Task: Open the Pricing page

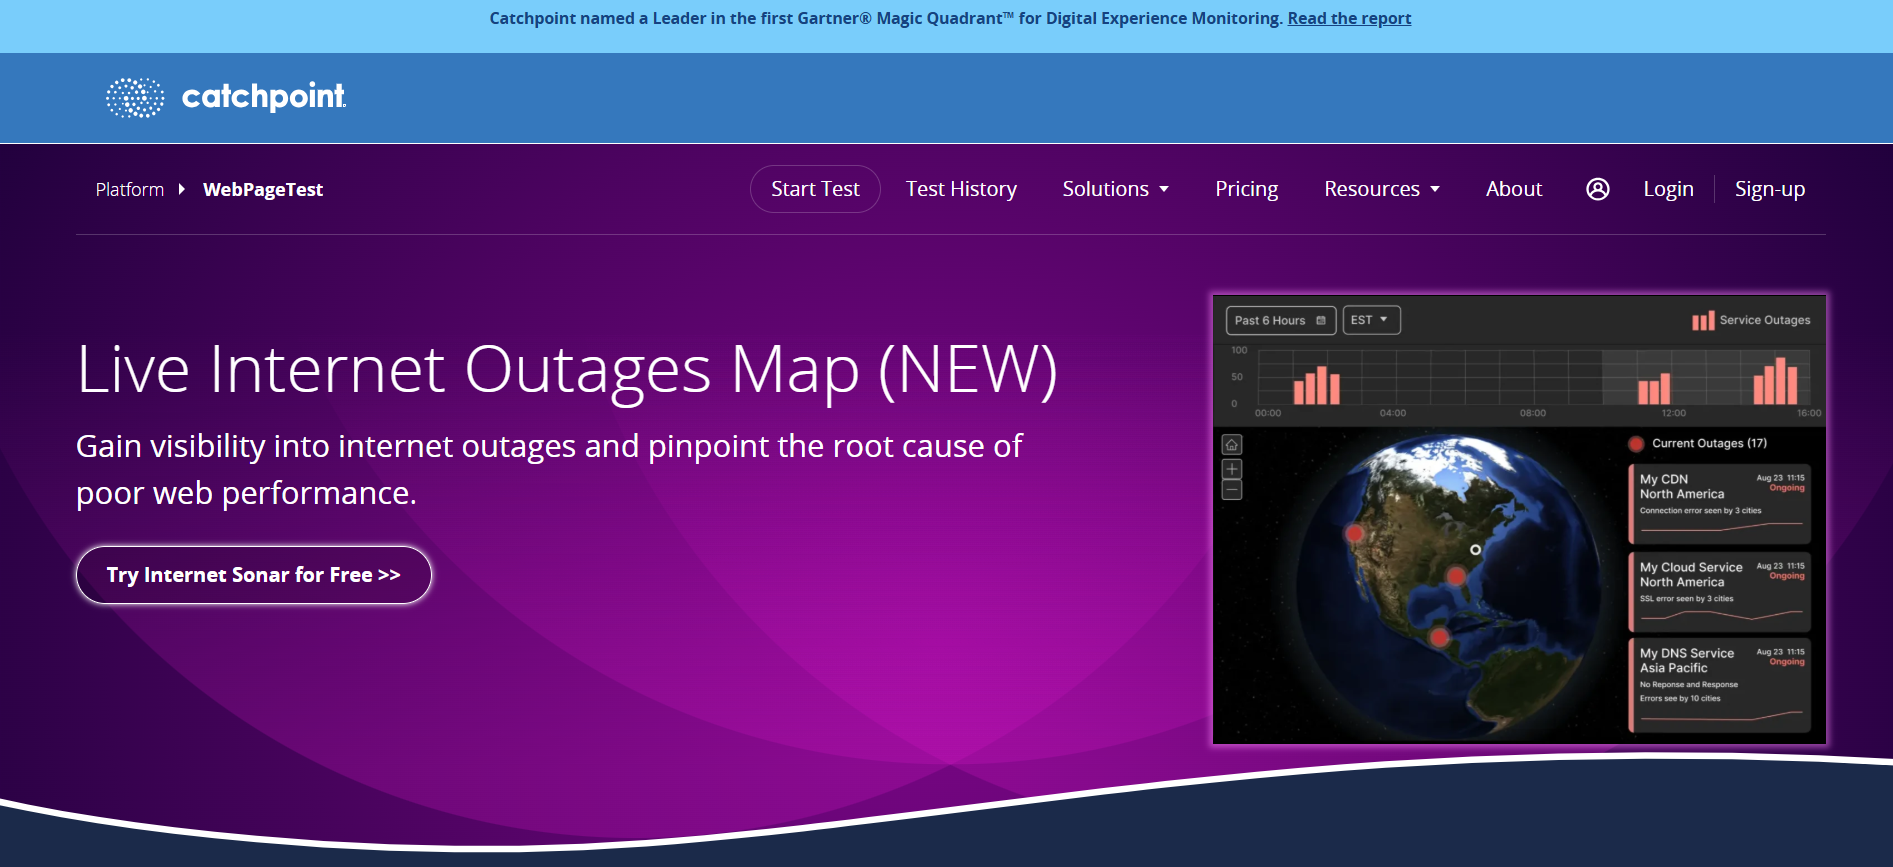Action: pyautogui.click(x=1246, y=189)
